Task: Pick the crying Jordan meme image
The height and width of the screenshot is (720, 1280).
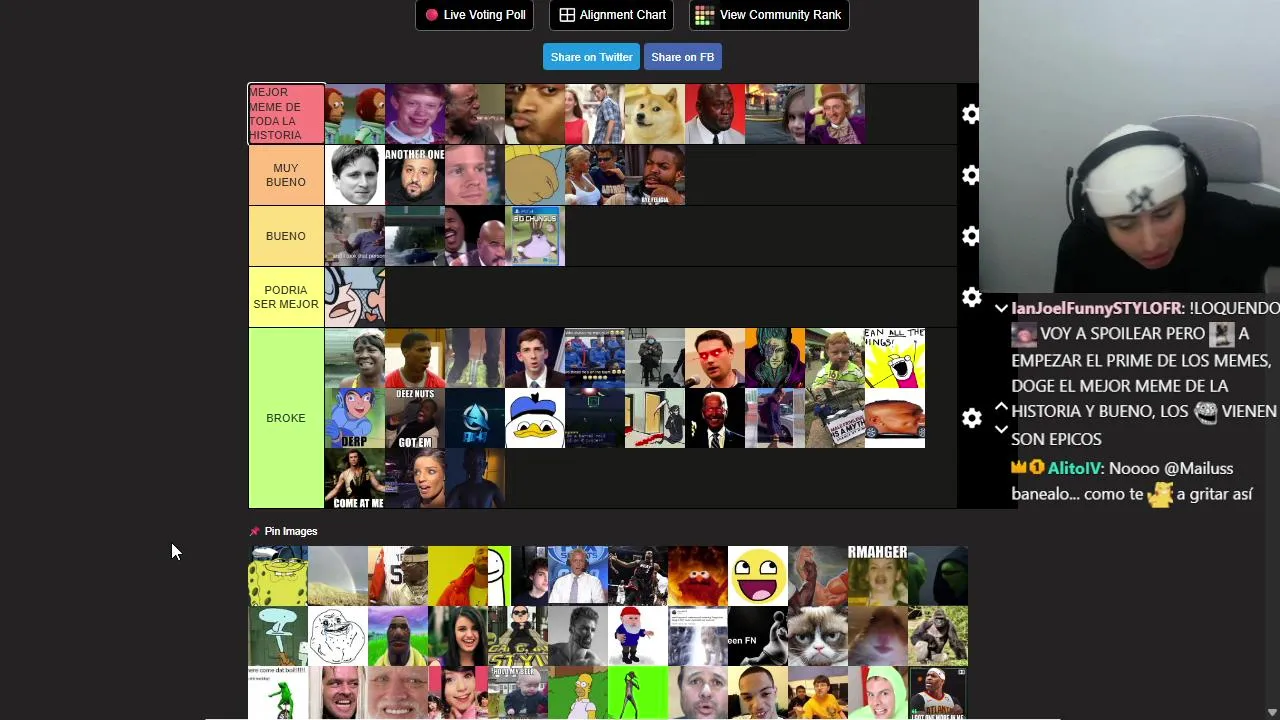Action: click(x=715, y=114)
